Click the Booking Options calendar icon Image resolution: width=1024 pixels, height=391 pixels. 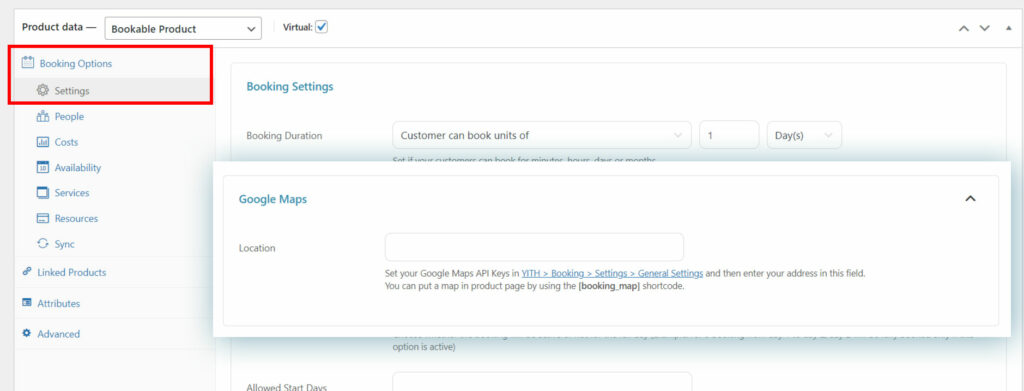[27, 63]
